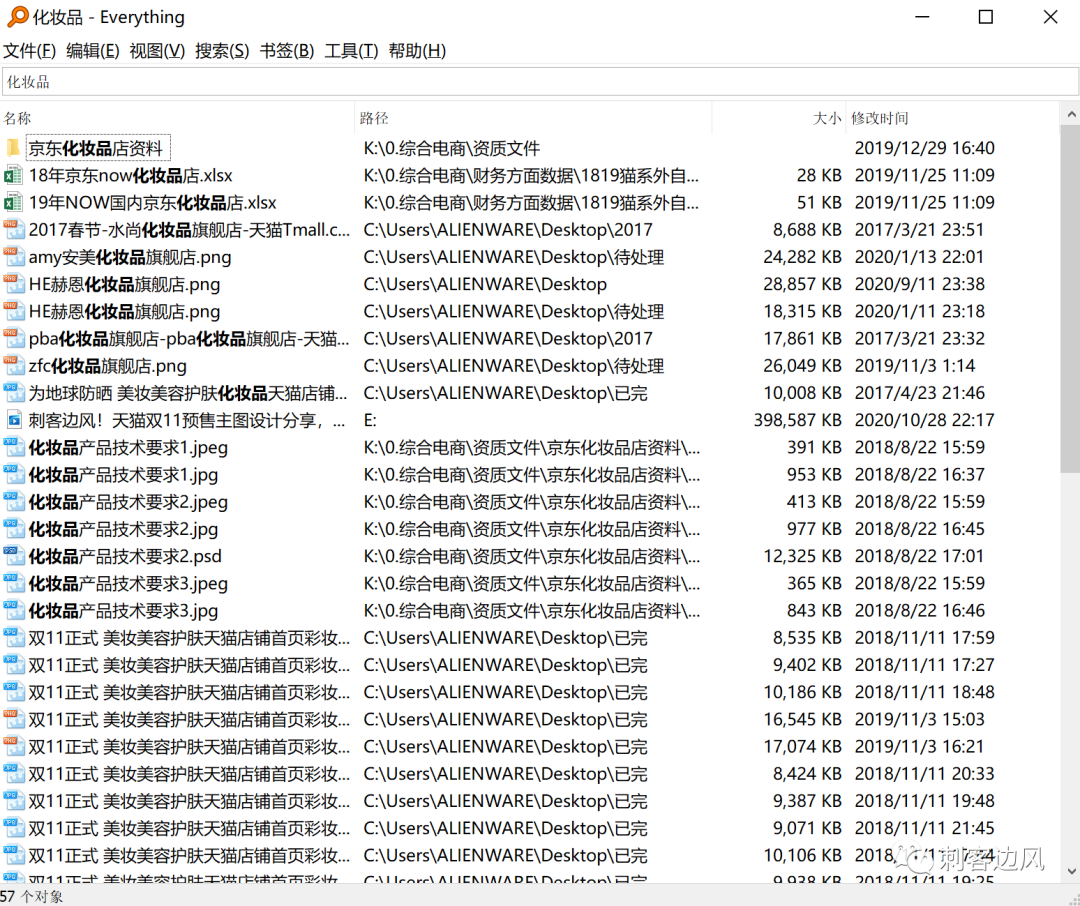This screenshot has width=1080, height=906.
Task: Click the PNG icon of HE赫恩化妆品旗舰店.png sized 18,315 KB
Action: tap(13, 311)
